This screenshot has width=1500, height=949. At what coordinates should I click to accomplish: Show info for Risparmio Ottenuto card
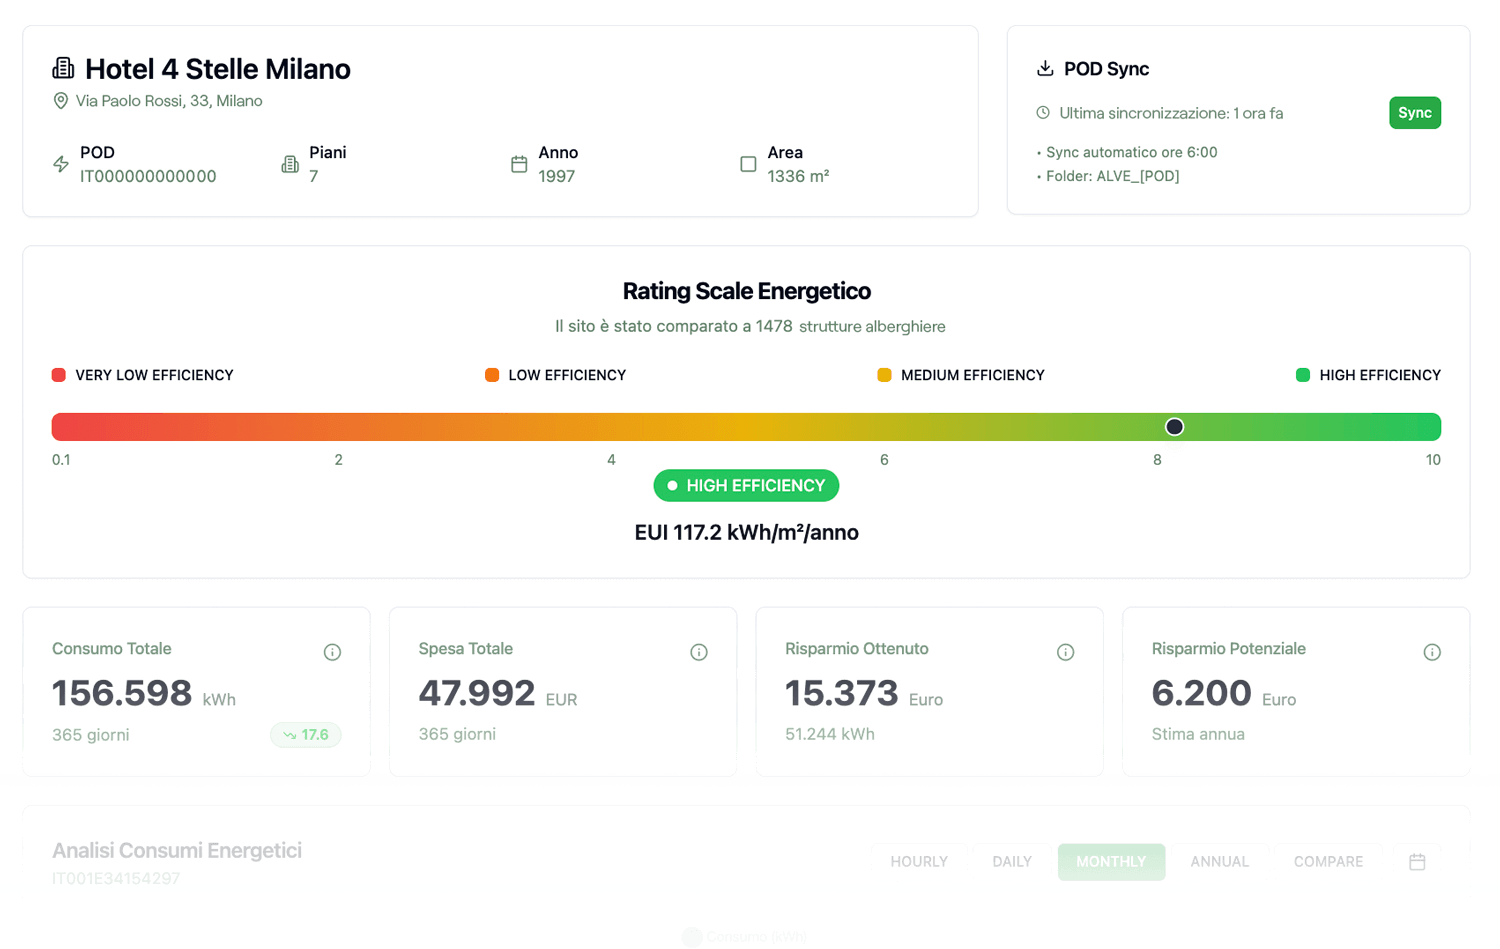(1066, 652)
